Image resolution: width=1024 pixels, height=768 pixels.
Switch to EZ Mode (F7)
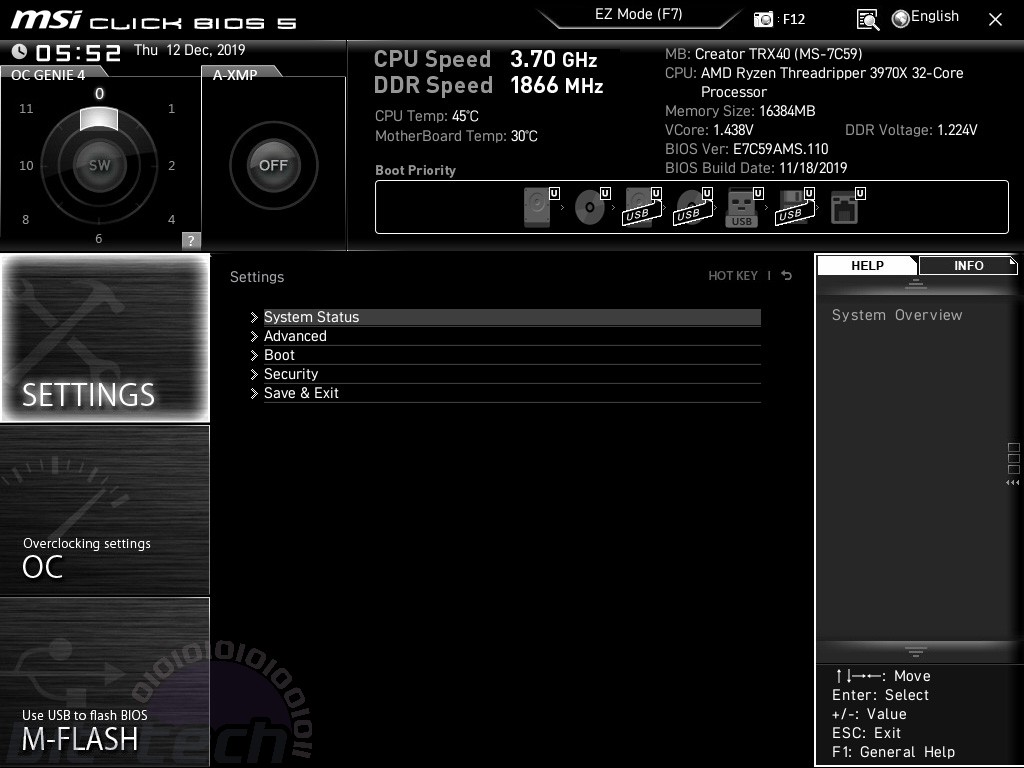coord(639,14)
